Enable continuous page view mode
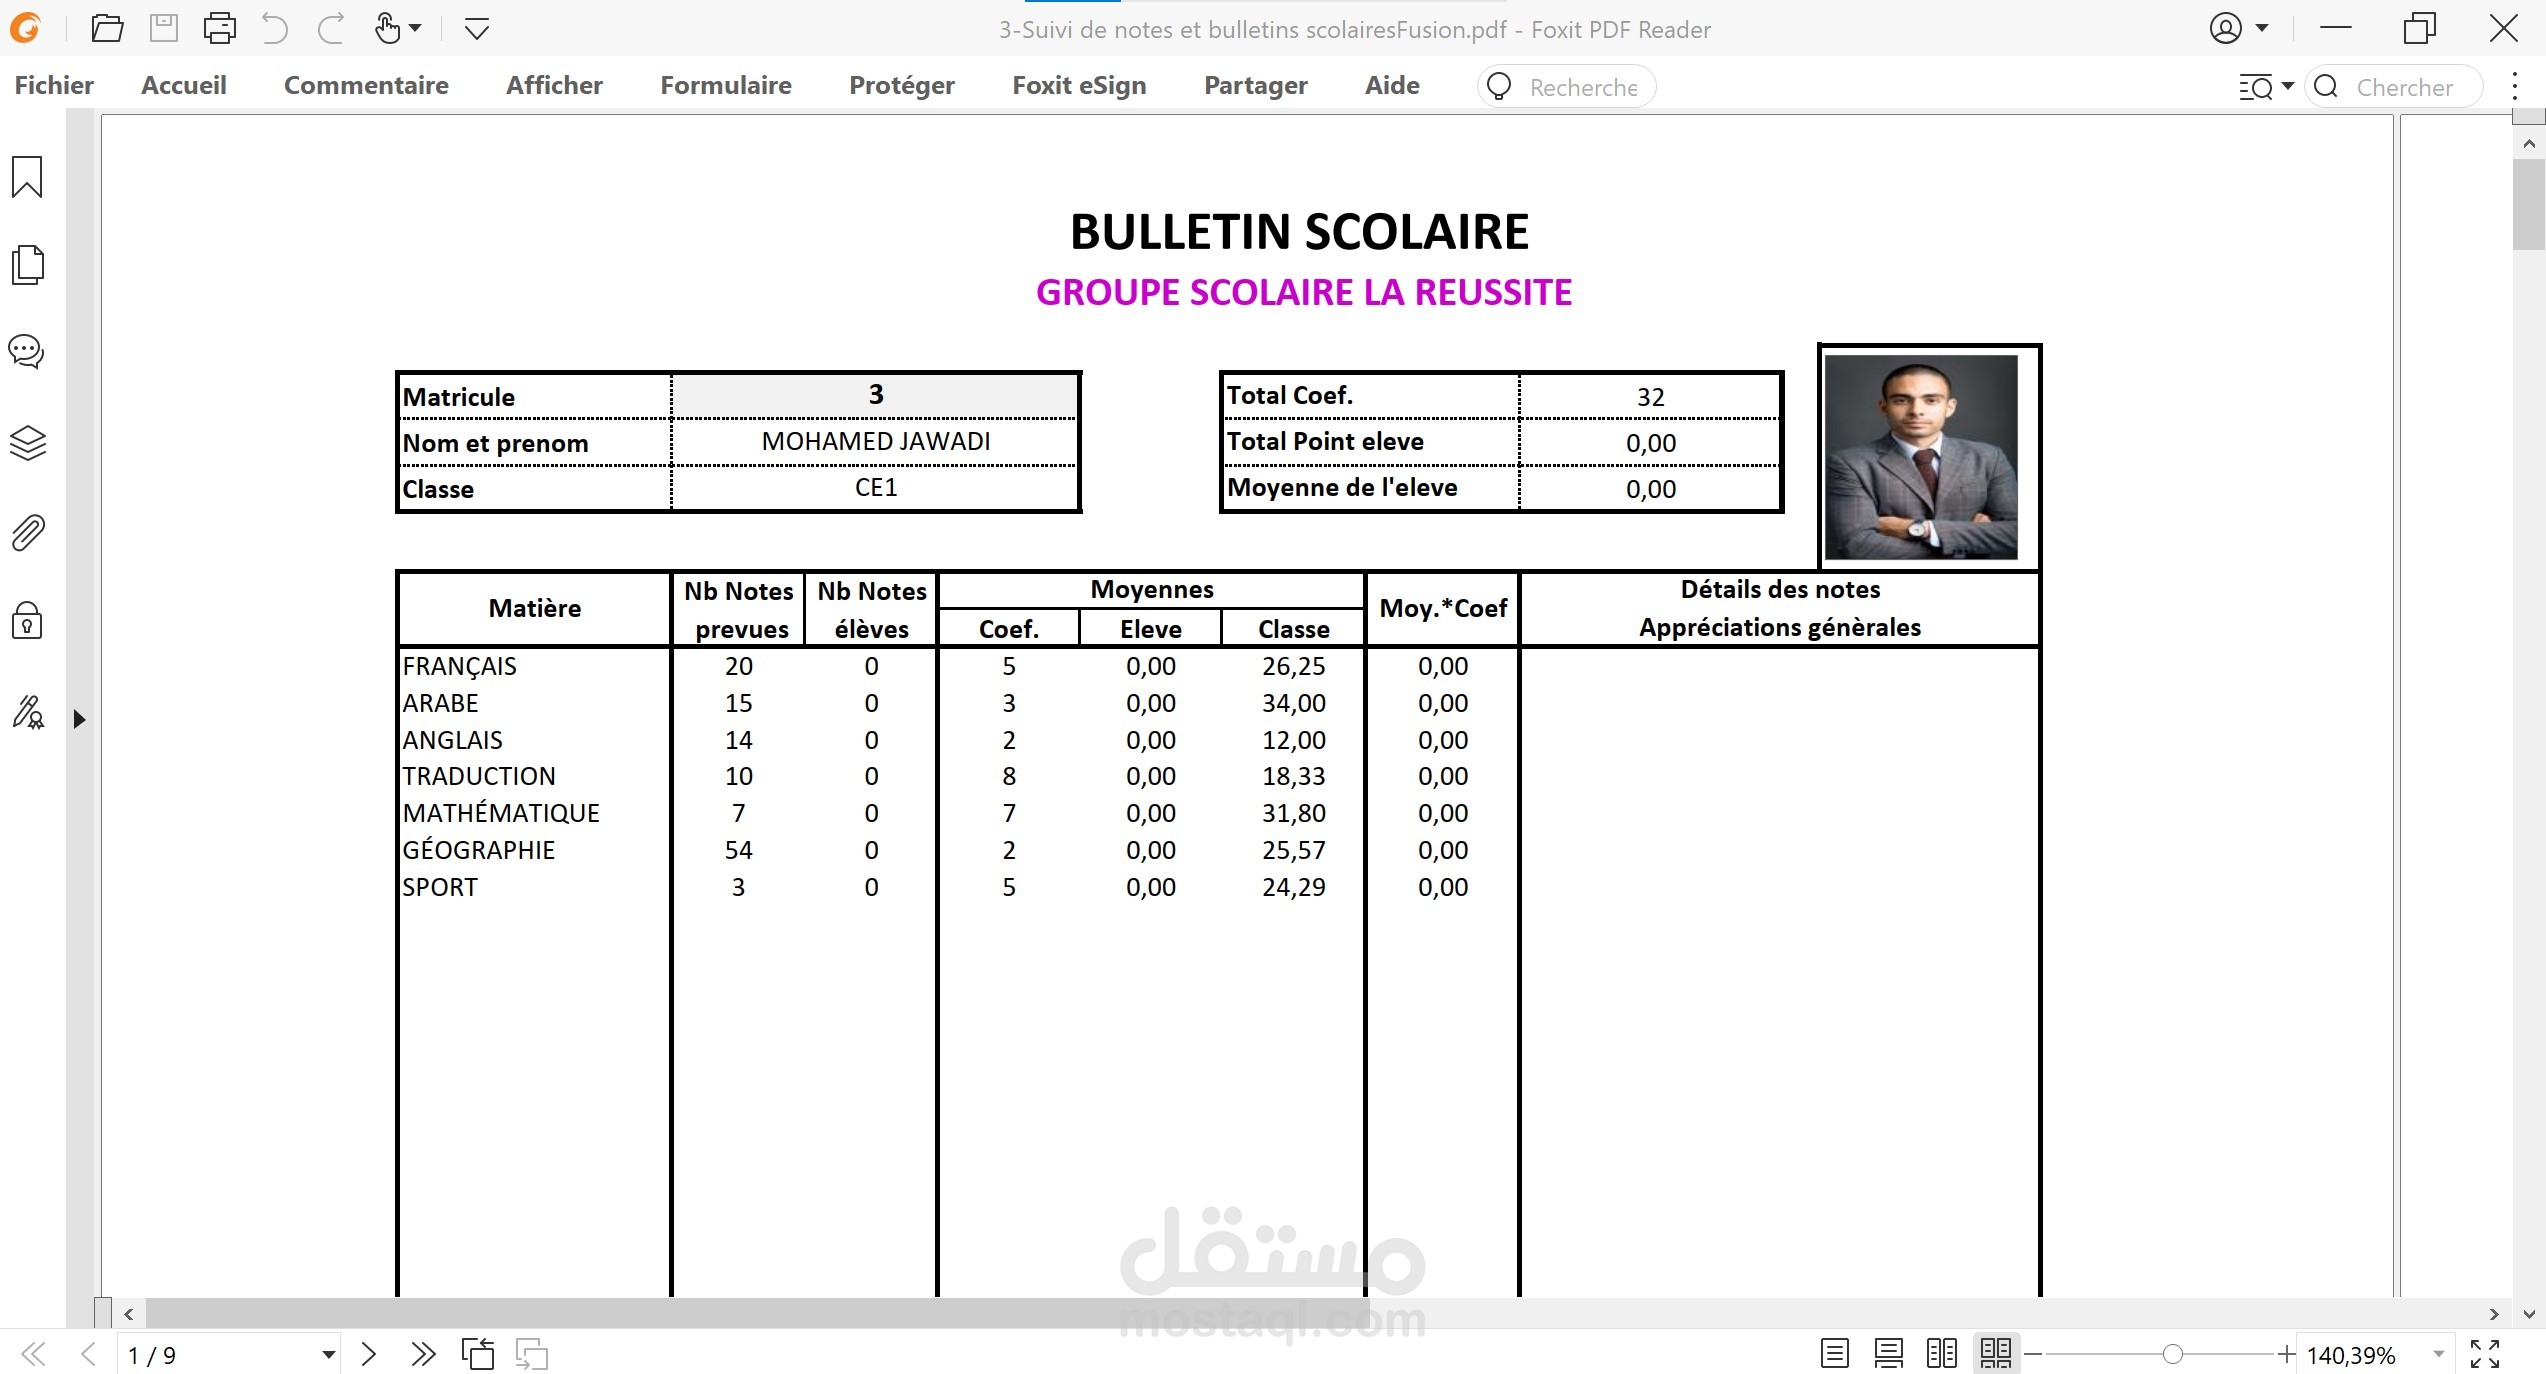 coord(1888,1354)
